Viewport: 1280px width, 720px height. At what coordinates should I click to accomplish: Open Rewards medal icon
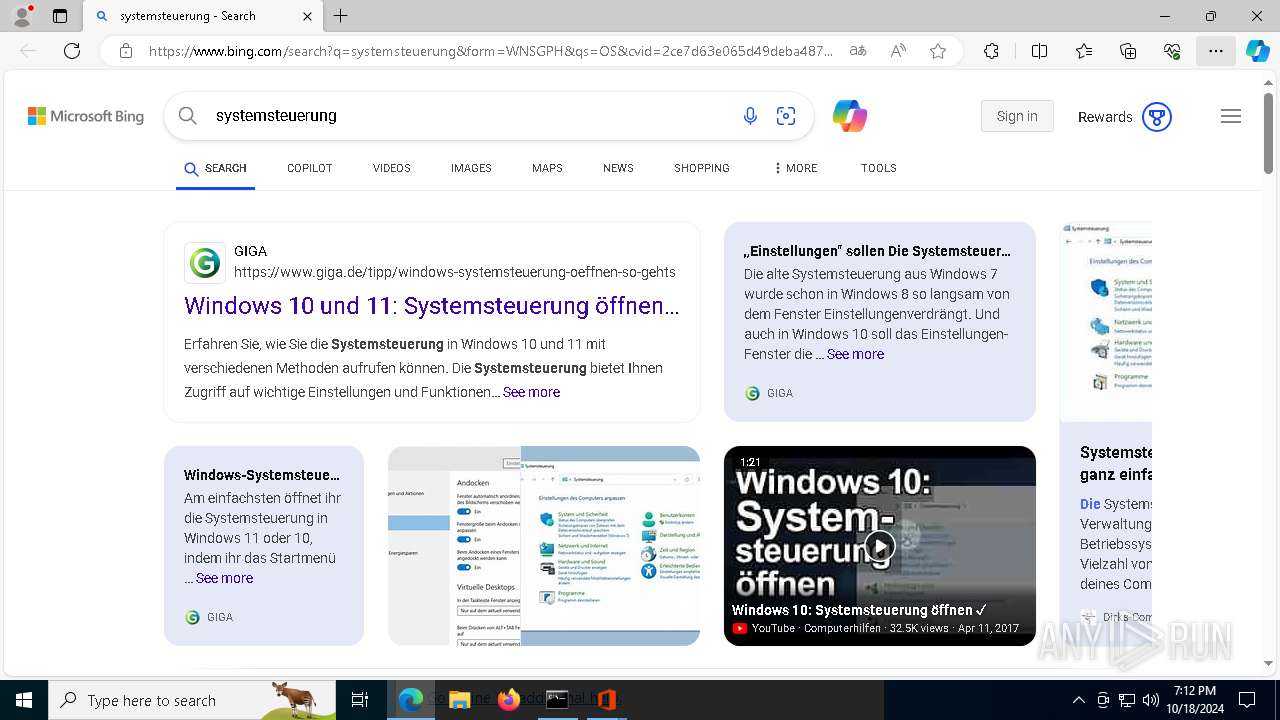(1157, 117)
